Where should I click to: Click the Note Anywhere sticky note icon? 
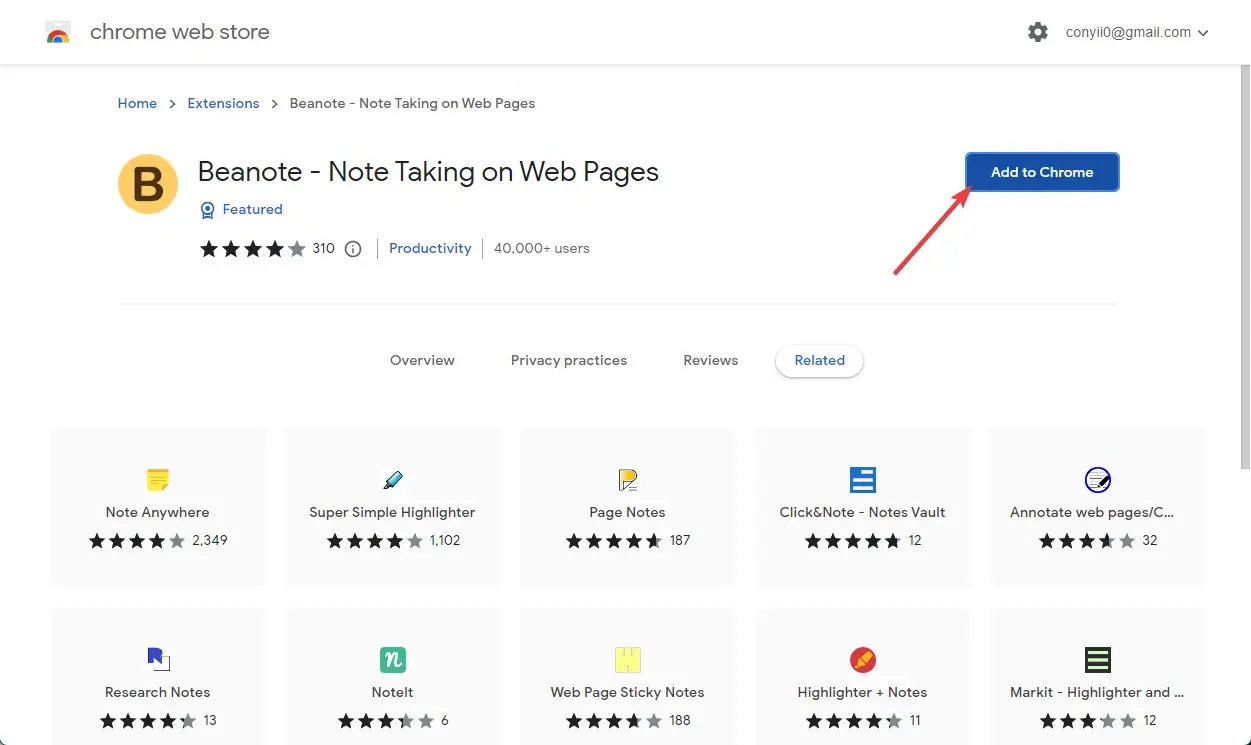[x=158, y=479]
